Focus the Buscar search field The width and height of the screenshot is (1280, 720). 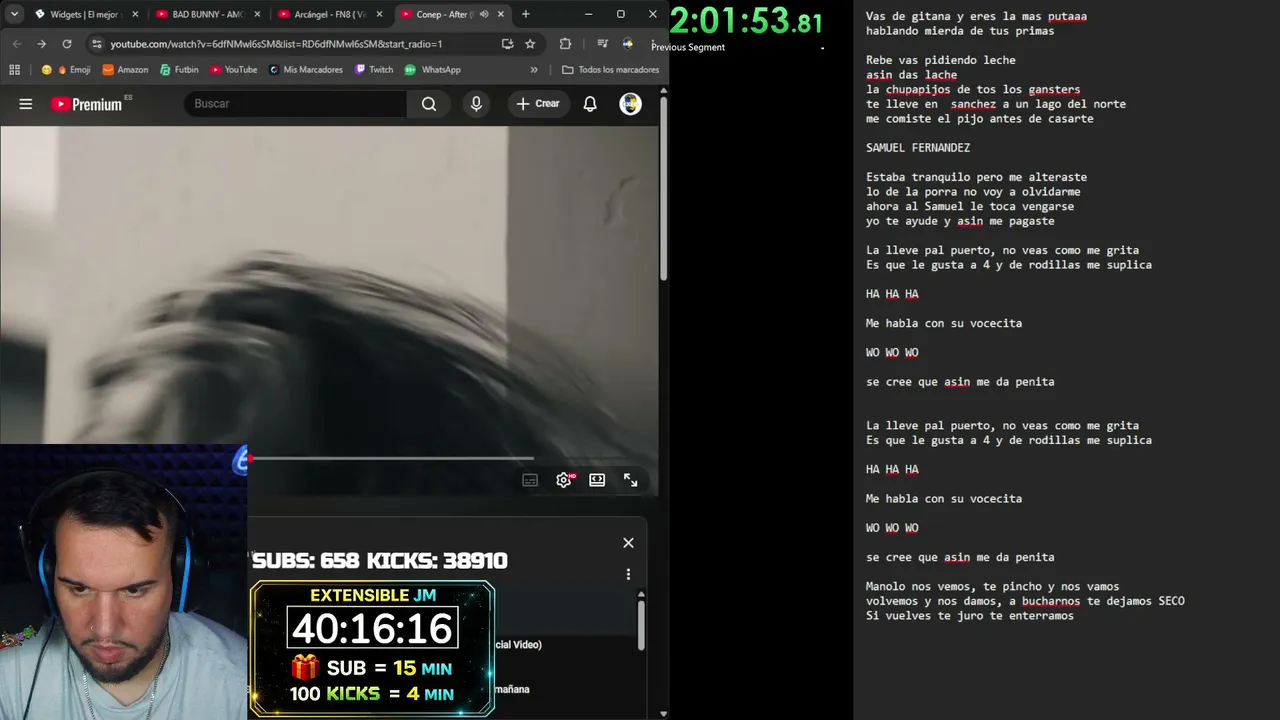[295, 104]
